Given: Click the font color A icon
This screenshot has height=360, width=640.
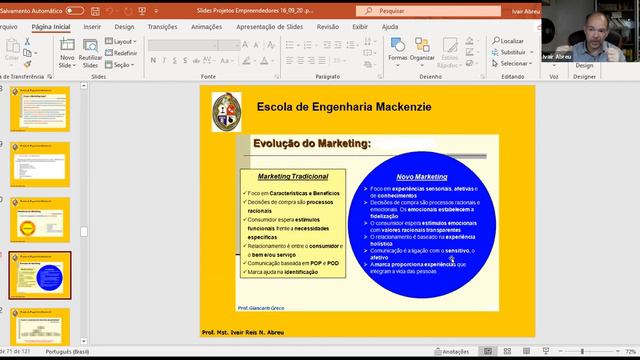Looking at the screenshot, I should (264, 60).
